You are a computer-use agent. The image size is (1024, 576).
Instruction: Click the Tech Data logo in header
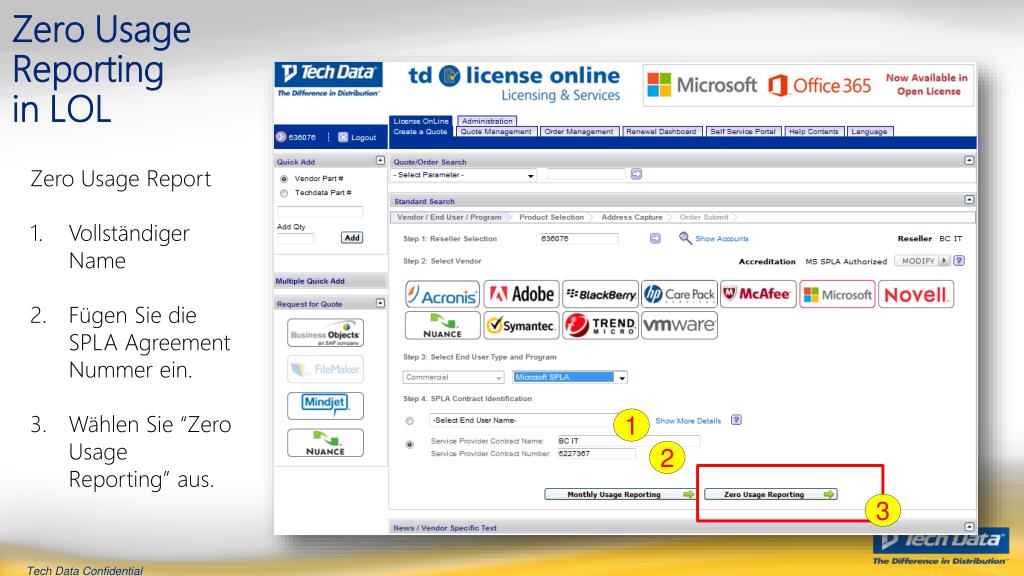click(328, 80)
